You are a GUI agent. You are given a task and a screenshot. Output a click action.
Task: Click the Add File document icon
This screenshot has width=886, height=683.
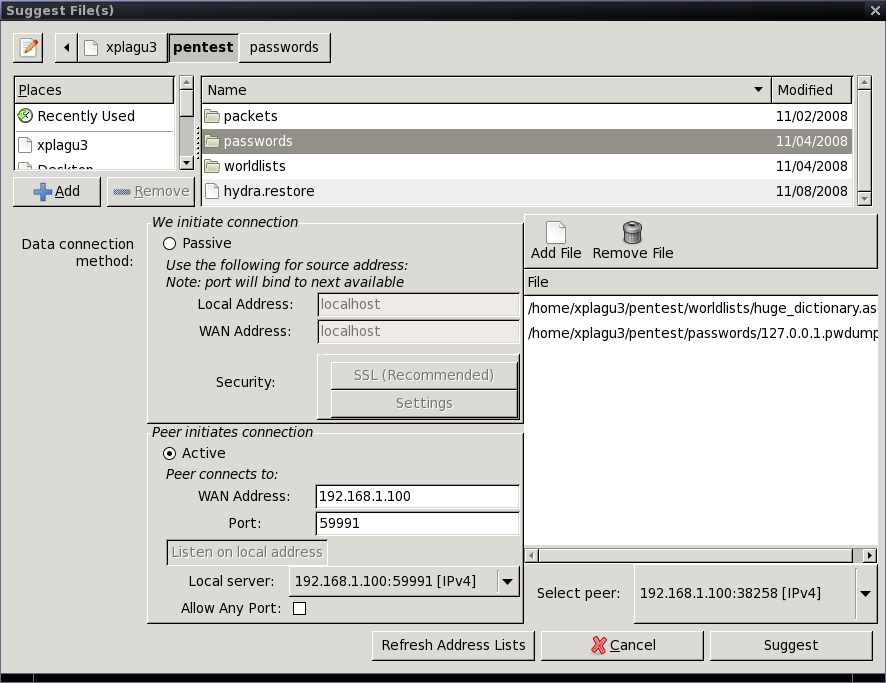(x=556, y=233)
